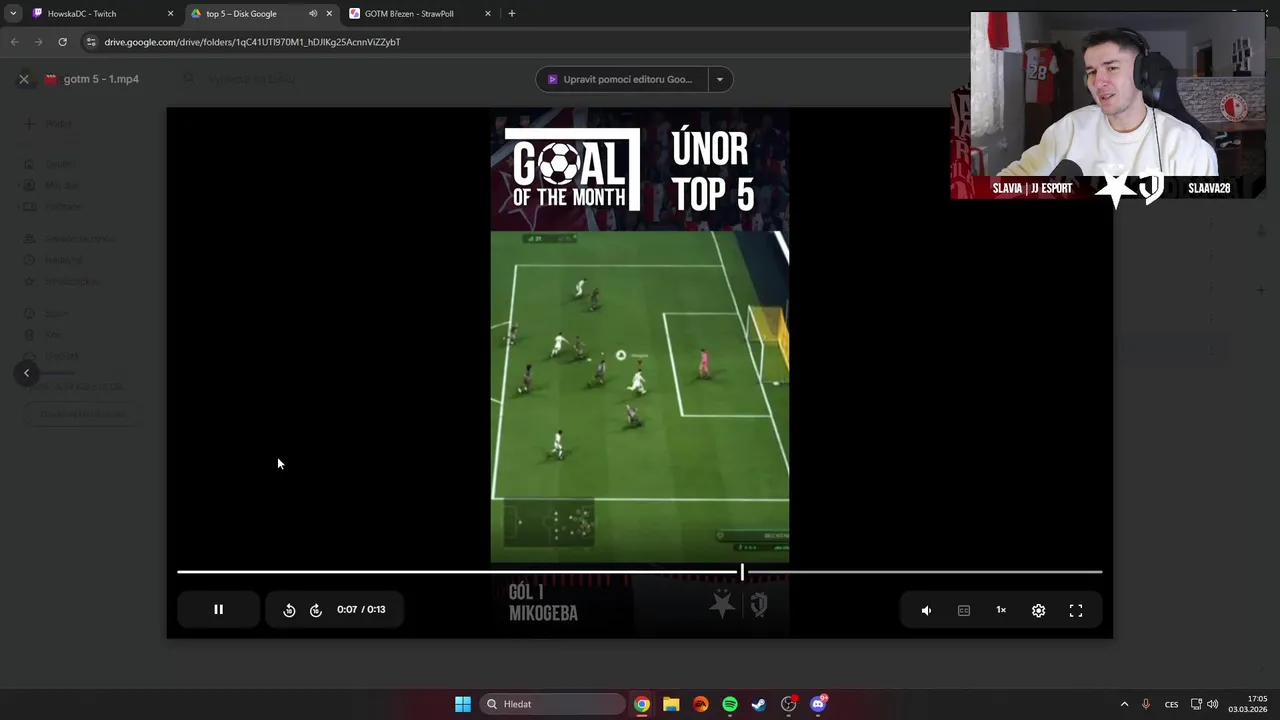Viewport: 1280px width, 720px height.
Task: Open Spotify from the taskbar
Action: click(x=730, y=704)
